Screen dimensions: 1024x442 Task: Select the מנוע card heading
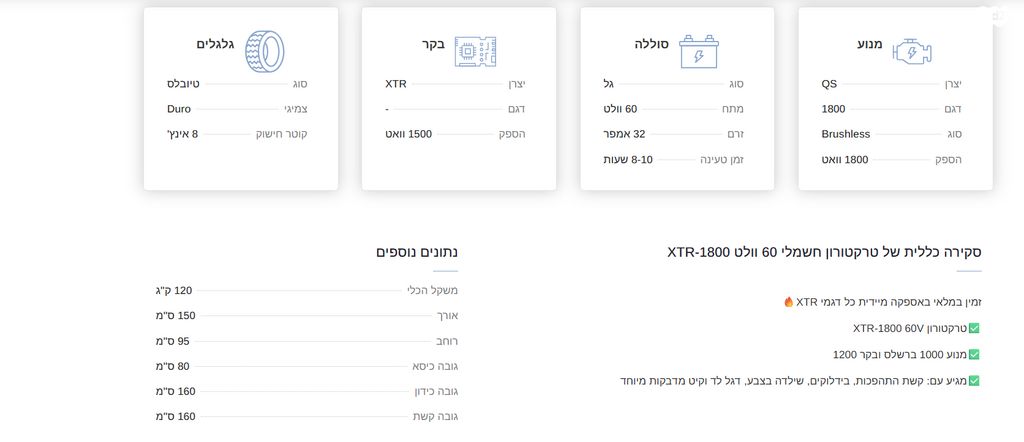coord(870,44)
